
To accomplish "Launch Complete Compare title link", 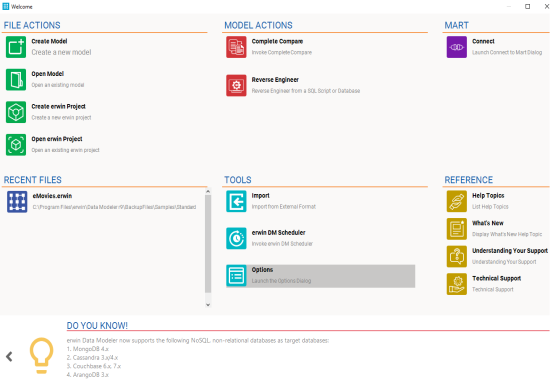I will pyautogui.click(x=277, y=41).
